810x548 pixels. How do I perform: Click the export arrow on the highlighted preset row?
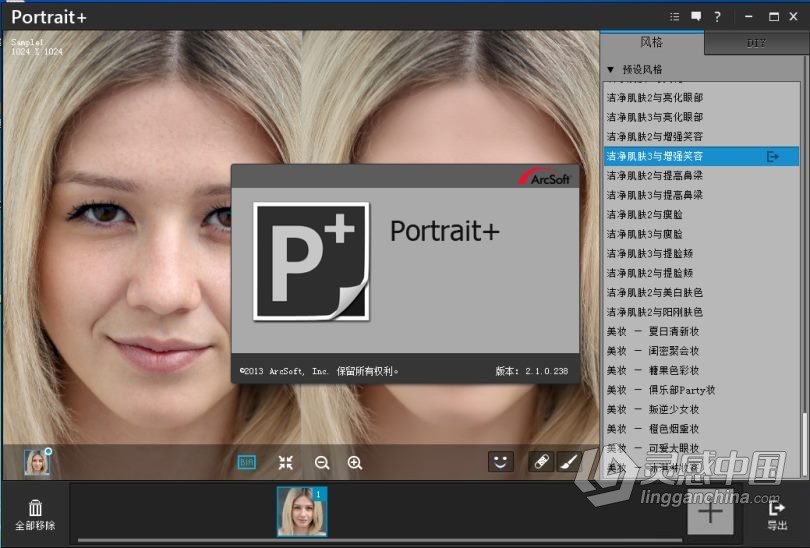pos(772,156)
